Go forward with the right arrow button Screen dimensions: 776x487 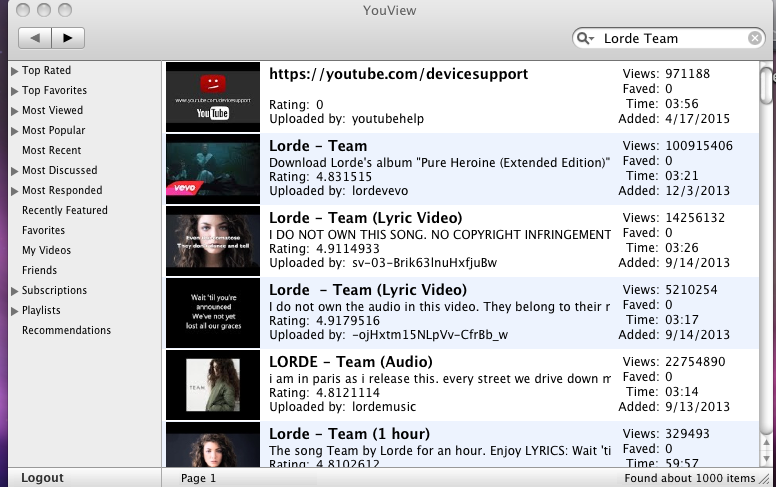click(x=68, y=38)
